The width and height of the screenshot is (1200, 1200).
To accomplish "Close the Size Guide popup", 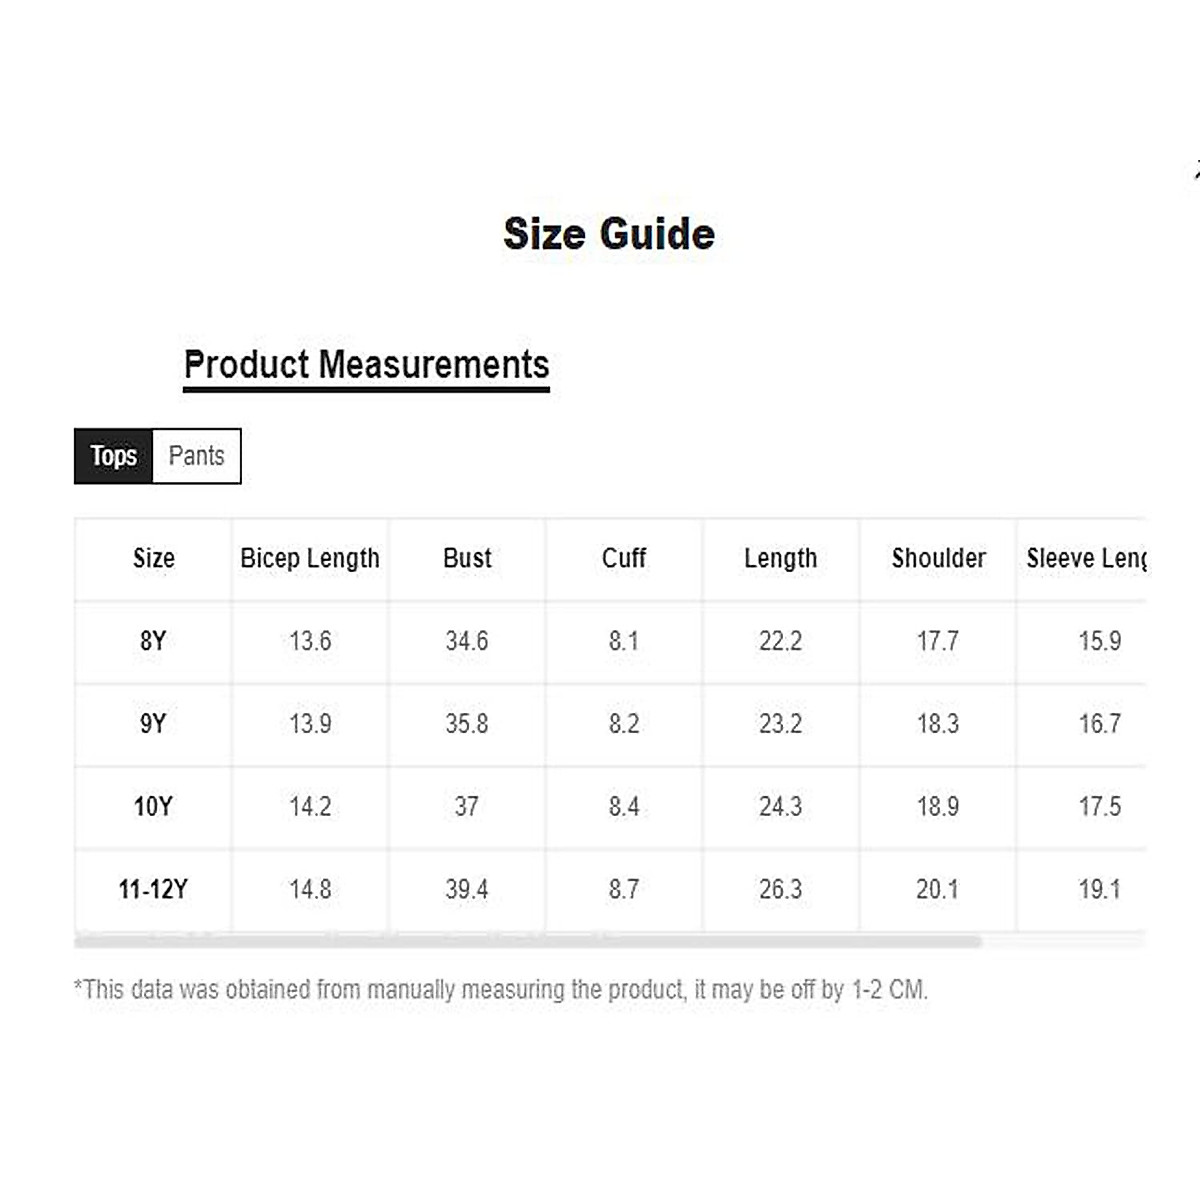I will [1195, 172].
